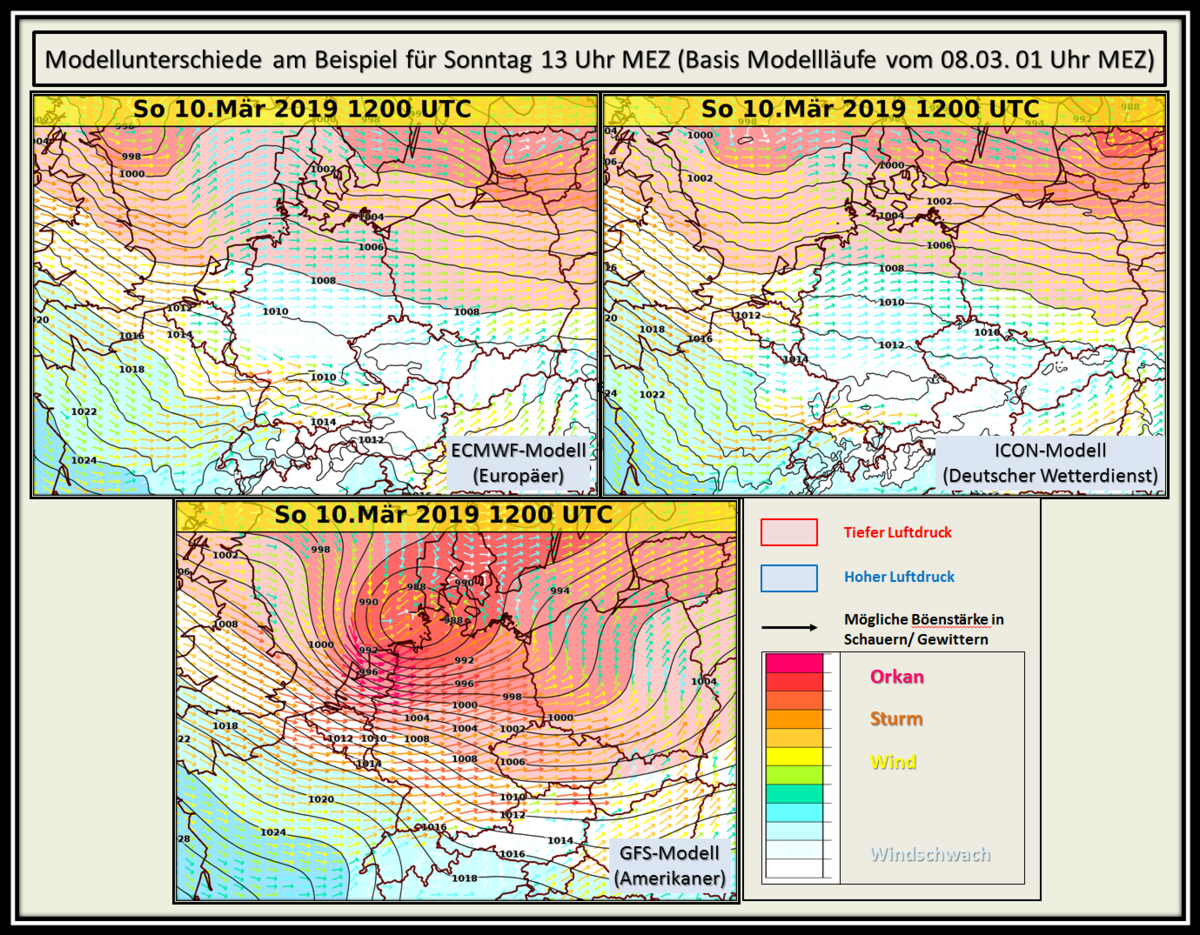
Task: Pick the bright red swatch below the magenta one
Action: (x=793, y=681)
